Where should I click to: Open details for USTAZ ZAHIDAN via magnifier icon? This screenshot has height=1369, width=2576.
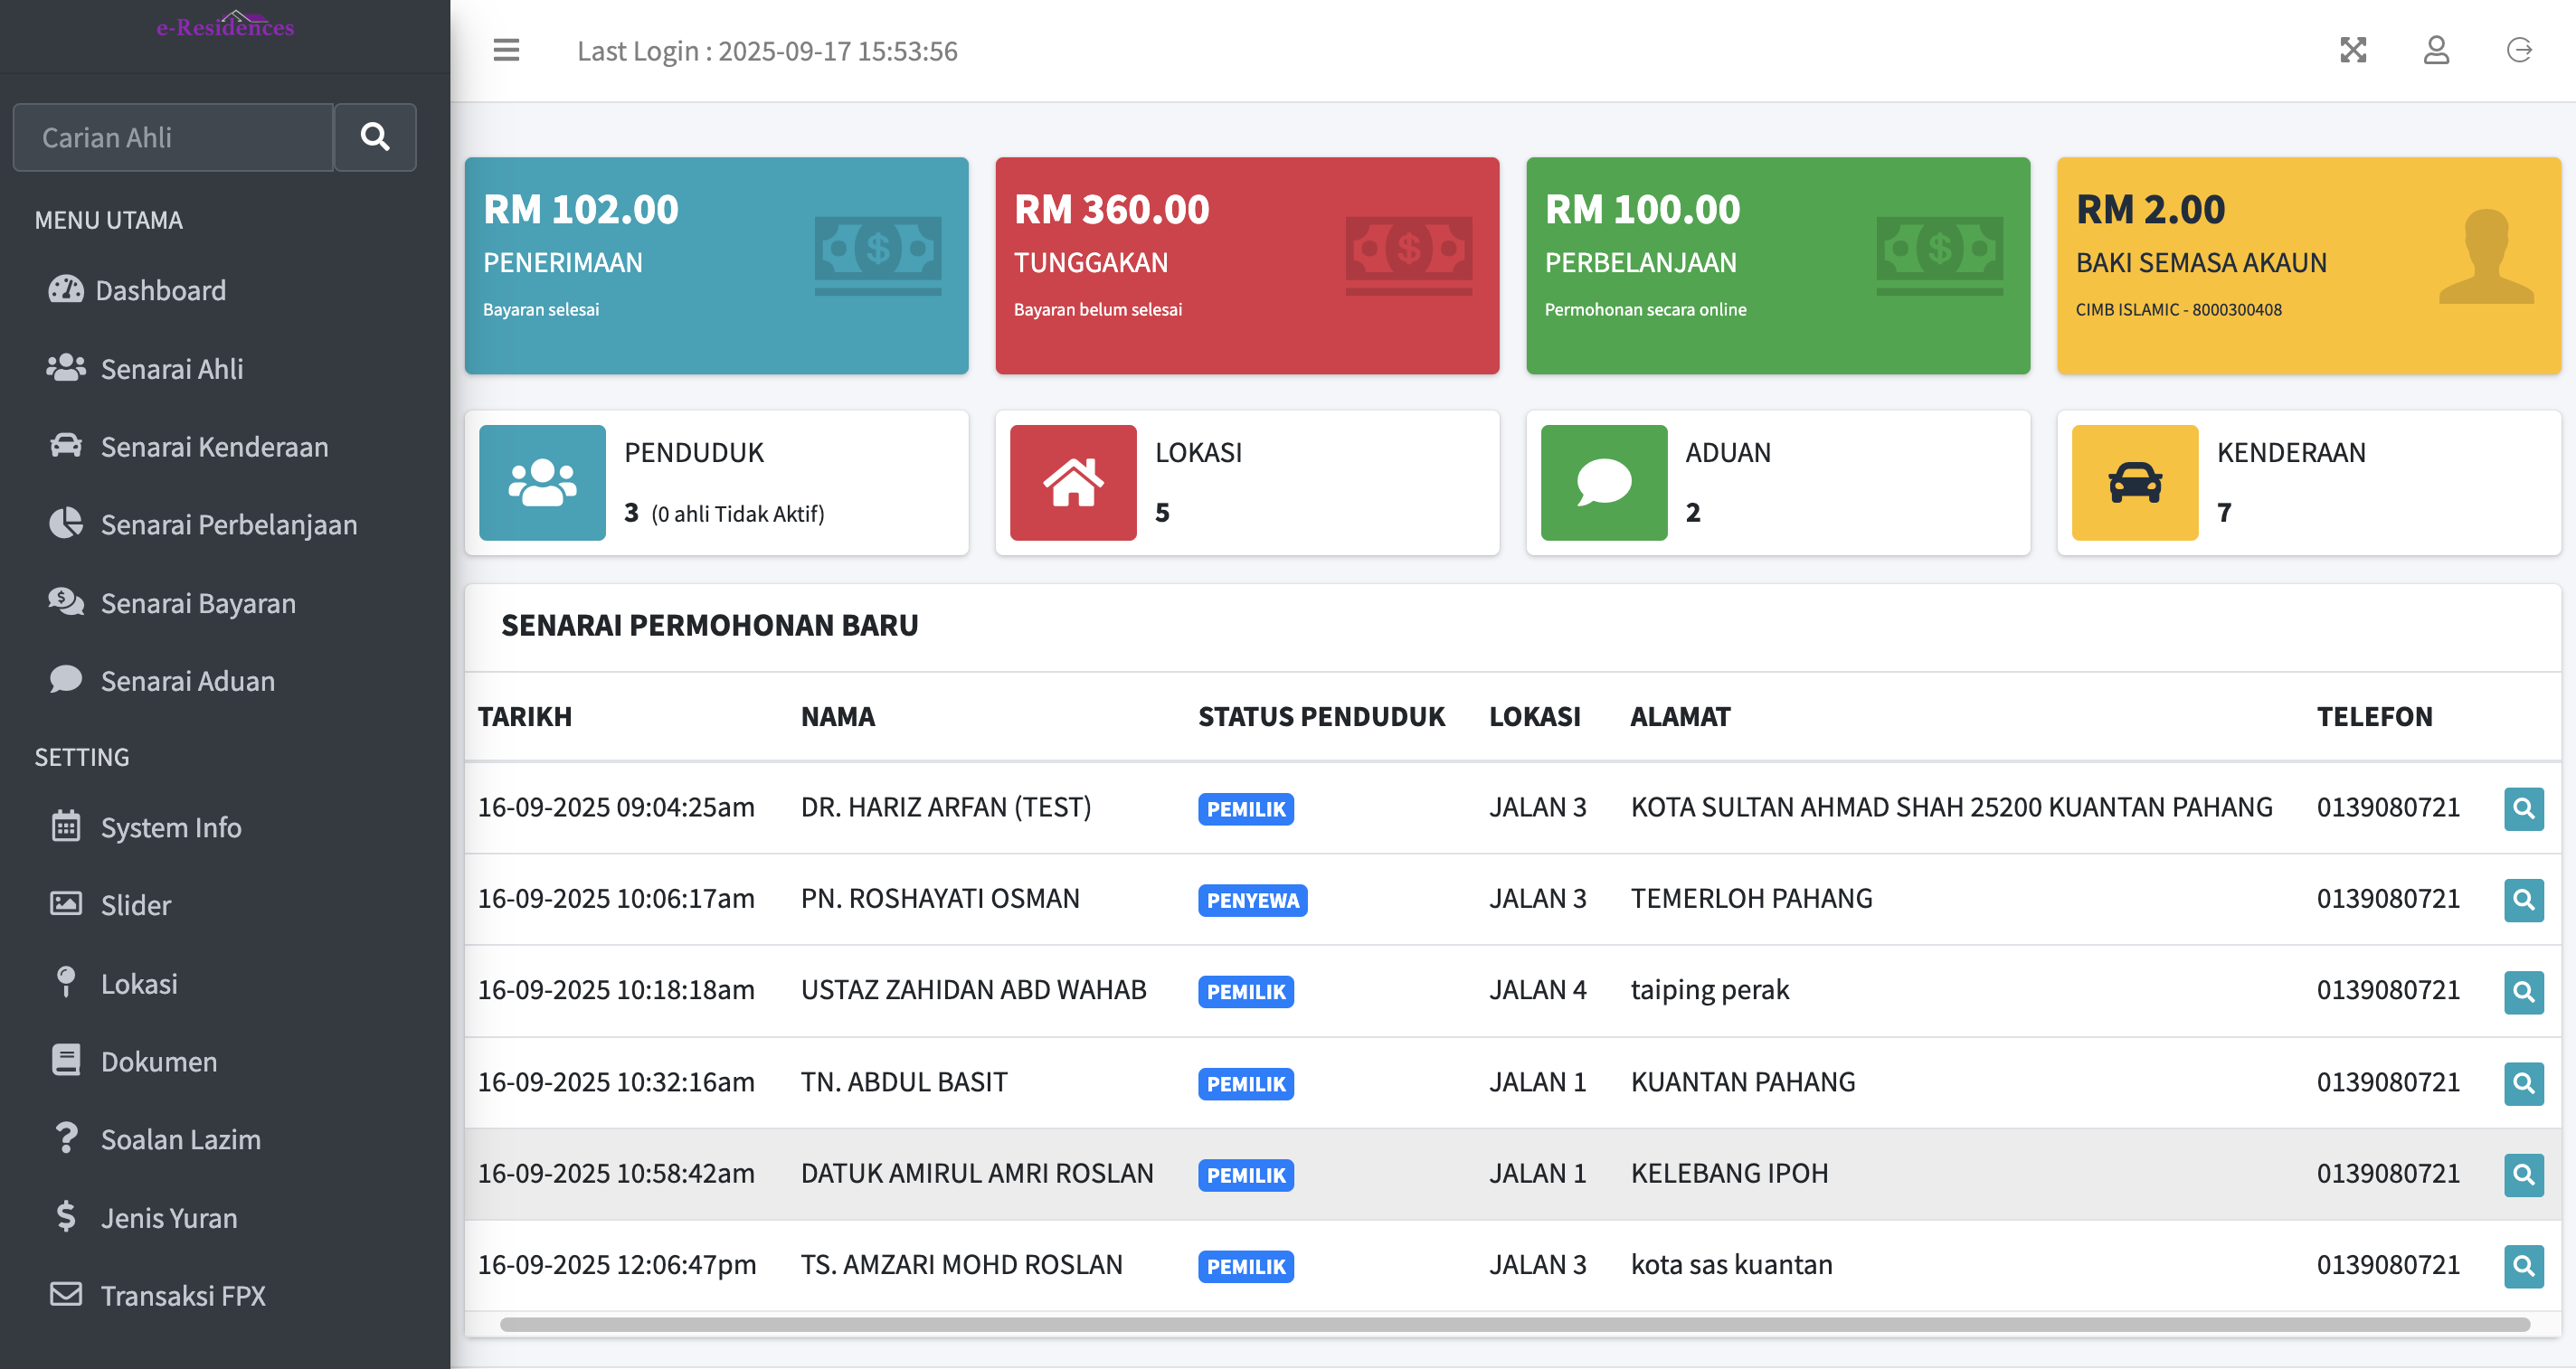click(2524, 993)
